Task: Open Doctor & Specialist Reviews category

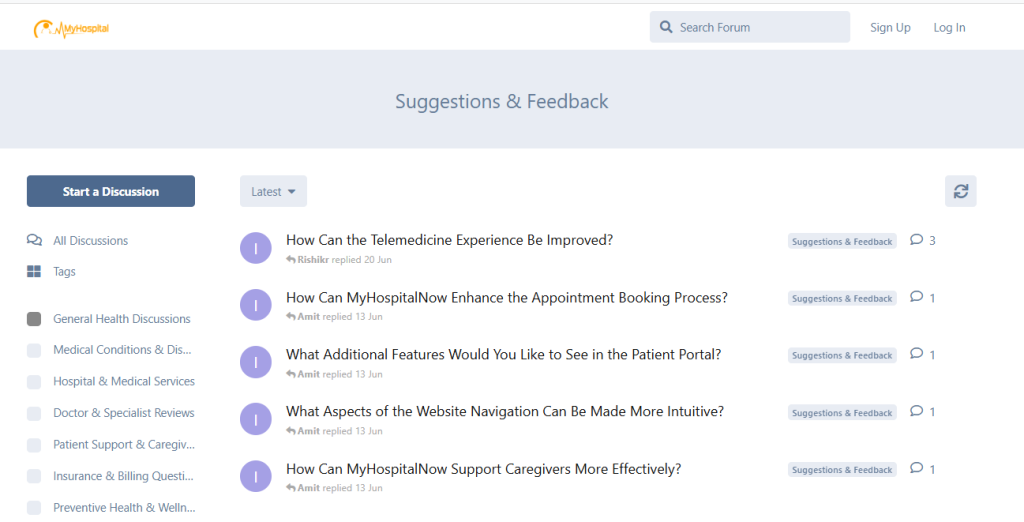Action: click(123, 413)
